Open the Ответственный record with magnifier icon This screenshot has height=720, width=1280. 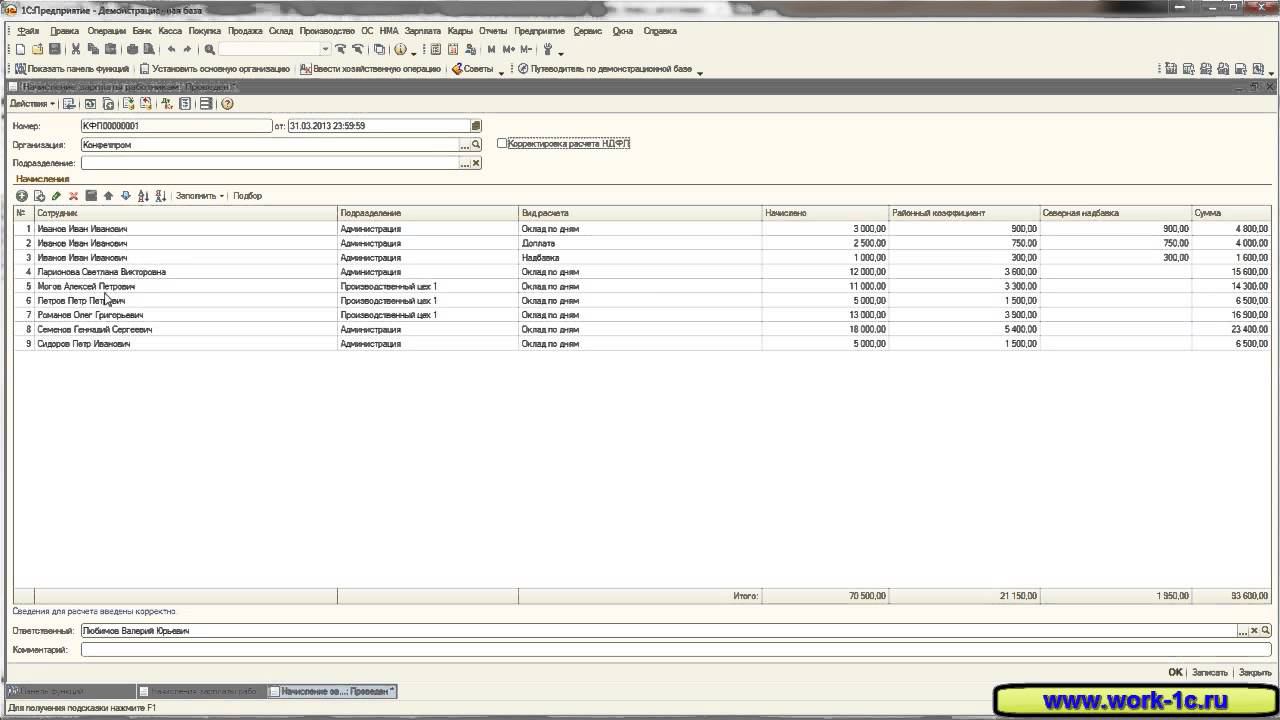tap(1266, 631)
